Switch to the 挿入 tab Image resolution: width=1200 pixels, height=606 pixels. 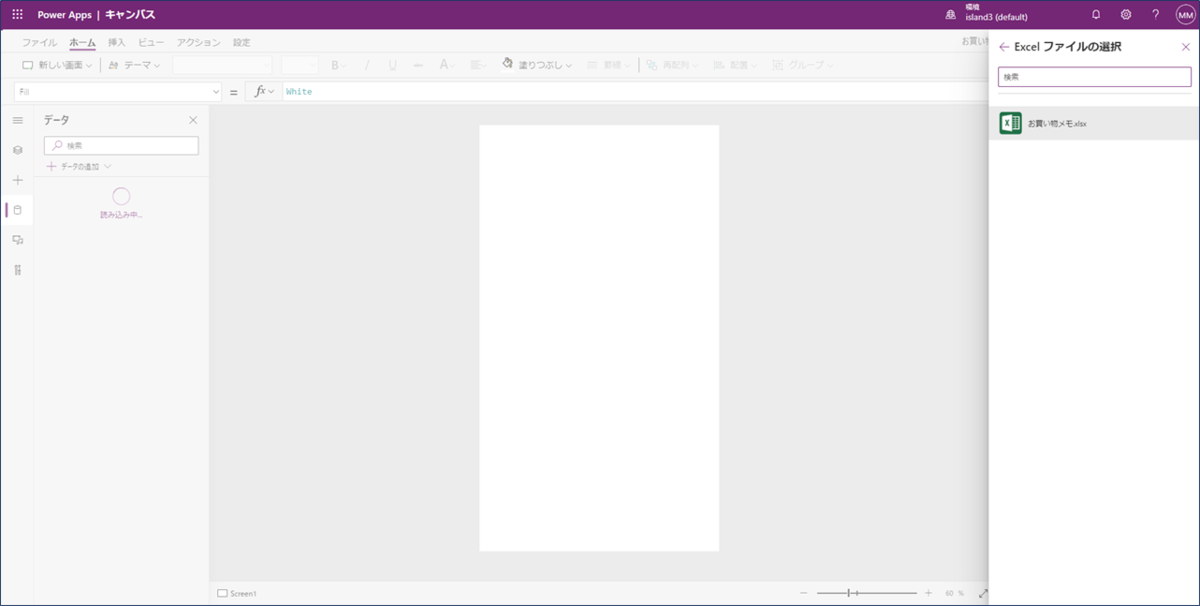pos(117,43)
